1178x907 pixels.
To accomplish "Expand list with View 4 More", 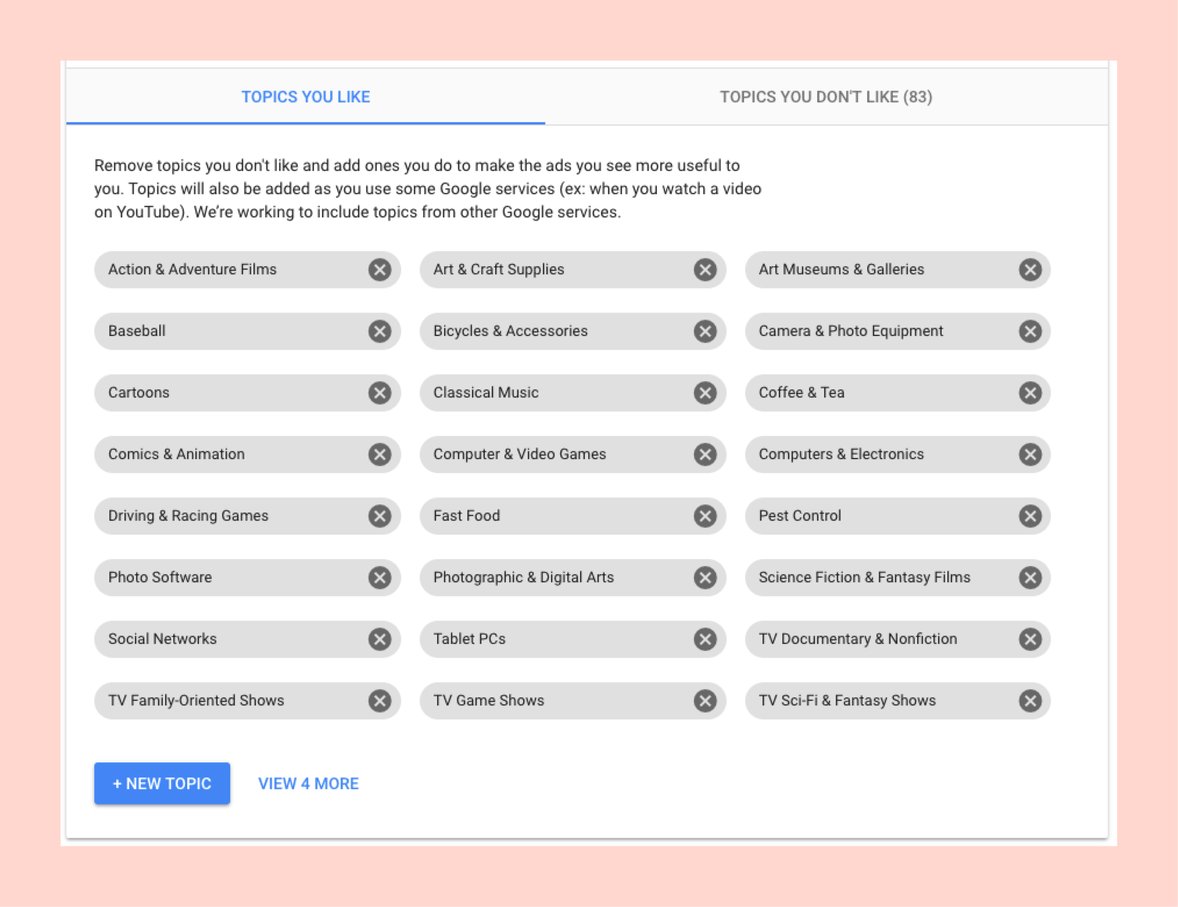I will click(x=308, y=784).
